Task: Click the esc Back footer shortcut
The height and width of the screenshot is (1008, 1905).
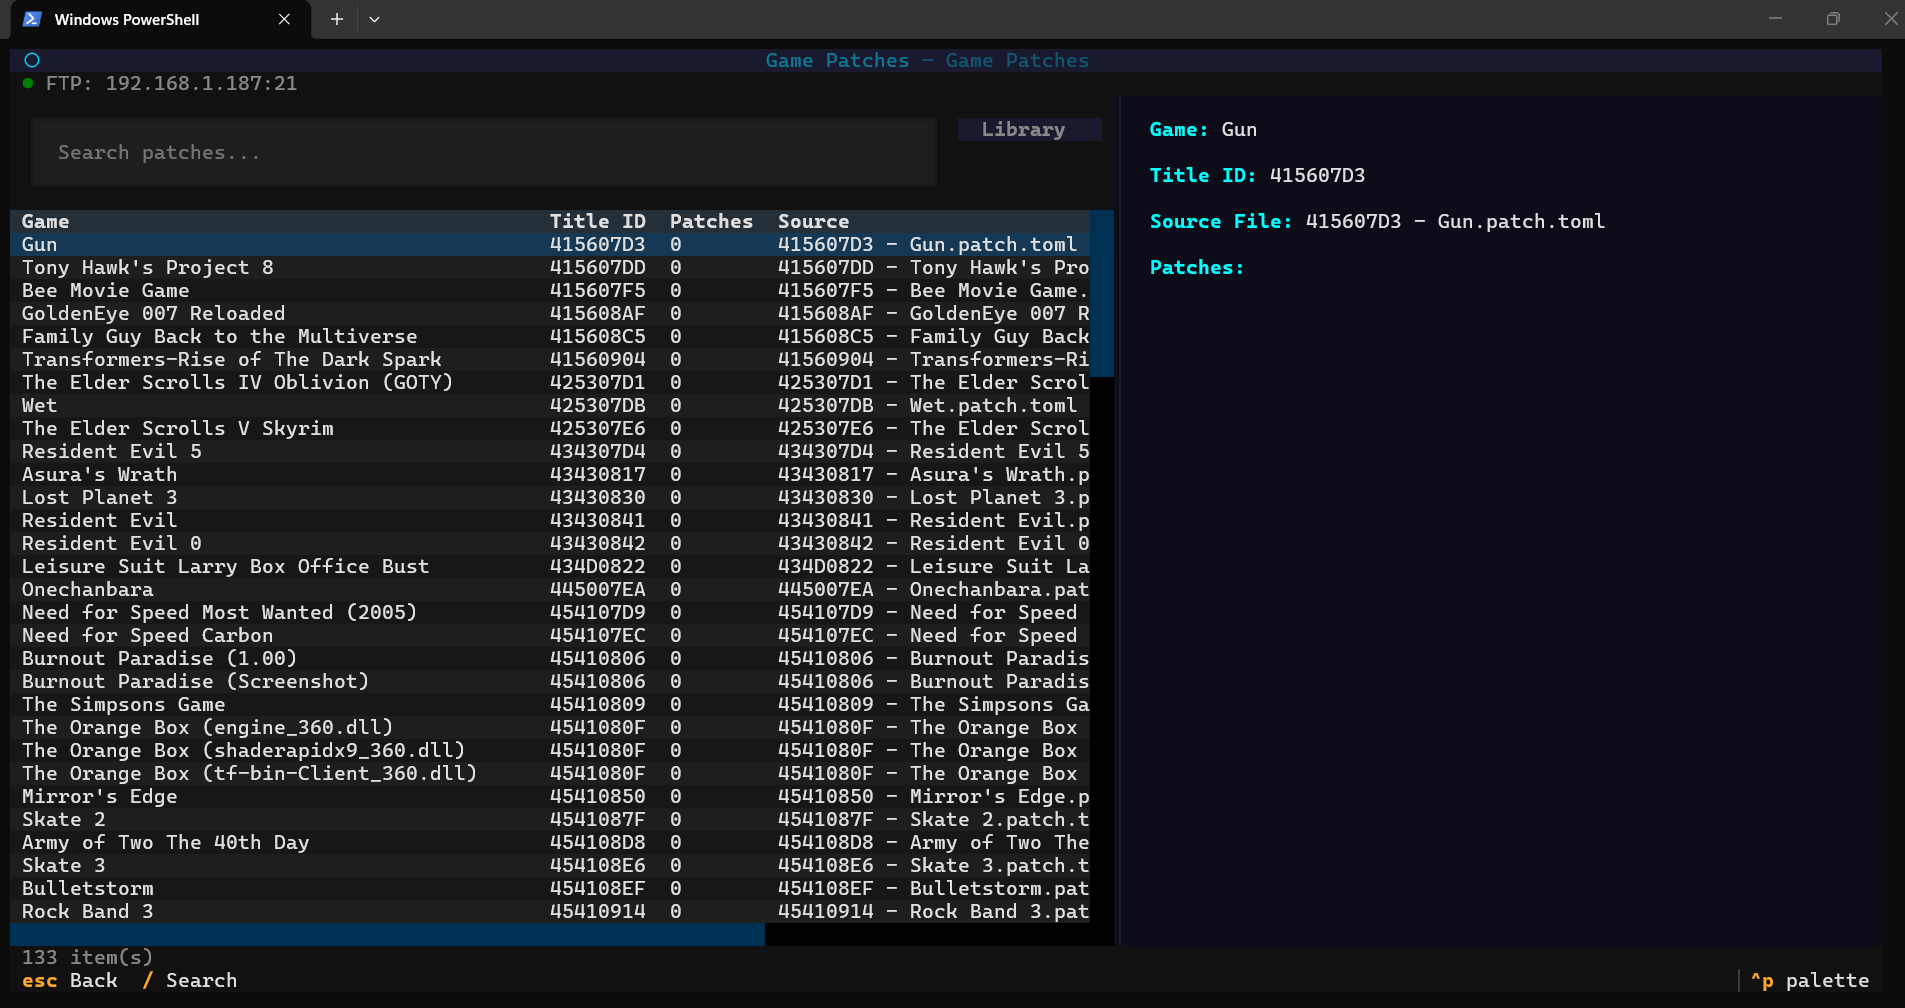Action: (70, 980)
